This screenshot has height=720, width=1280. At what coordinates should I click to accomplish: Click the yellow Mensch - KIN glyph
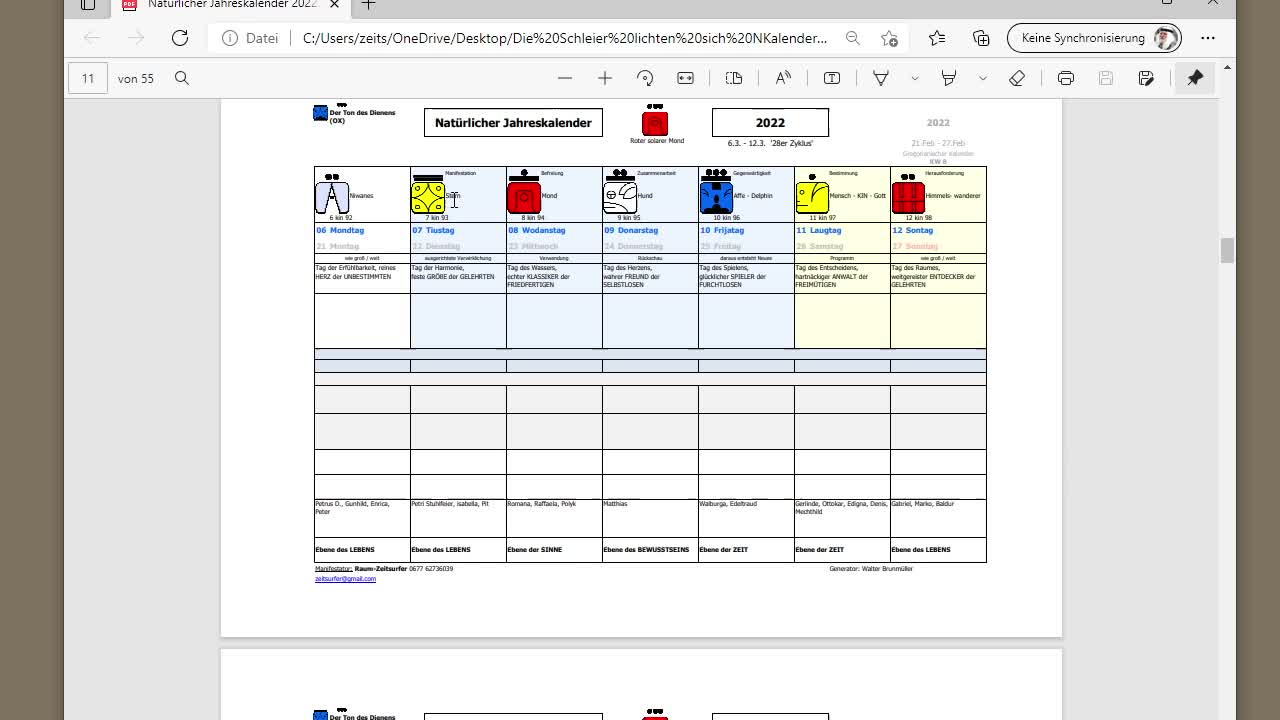[x=812, y=197]
